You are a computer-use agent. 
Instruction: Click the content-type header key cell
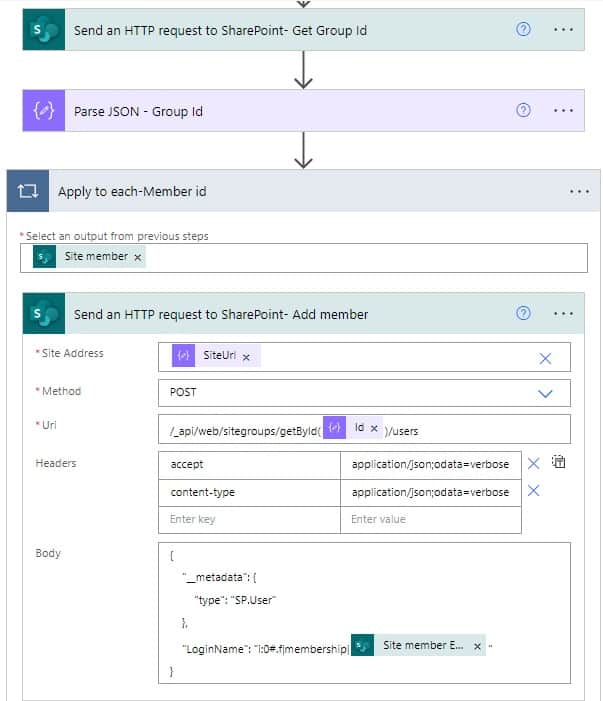tap(249, 493)
